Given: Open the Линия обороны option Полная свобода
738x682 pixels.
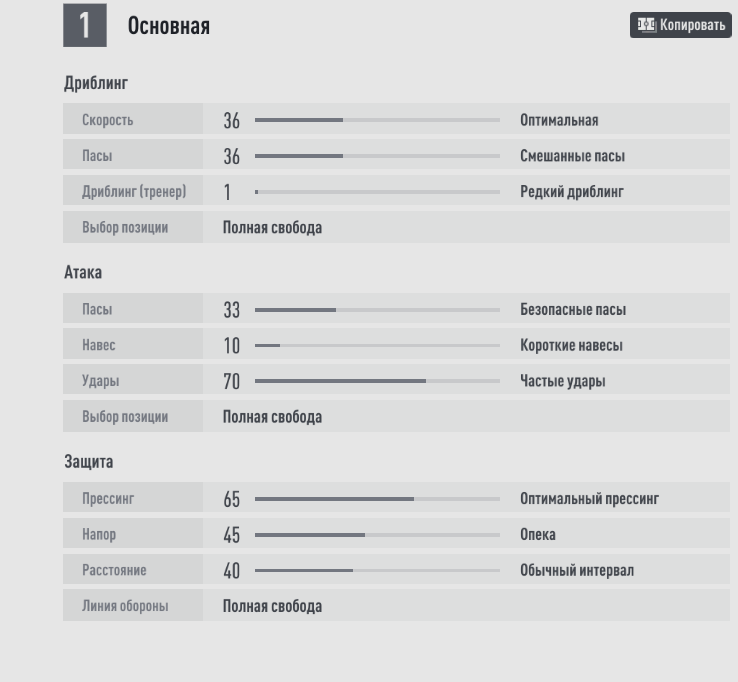Looking at the screenshot, I should [272, 606].
